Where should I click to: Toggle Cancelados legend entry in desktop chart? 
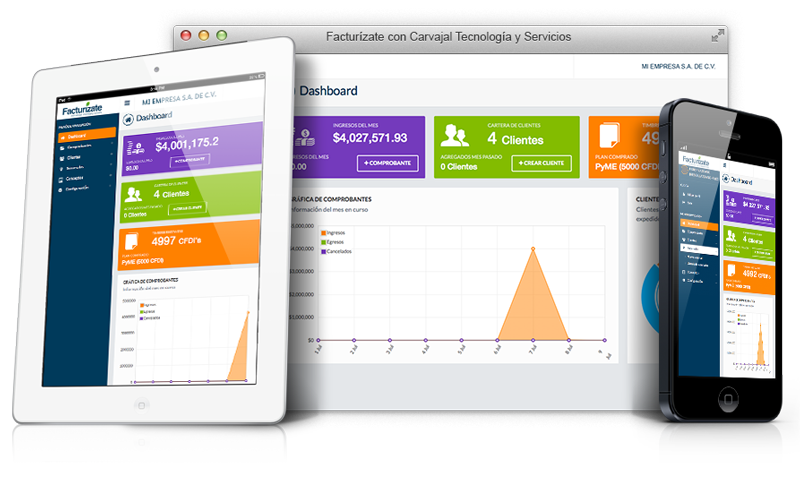click(x=336, y=251)
